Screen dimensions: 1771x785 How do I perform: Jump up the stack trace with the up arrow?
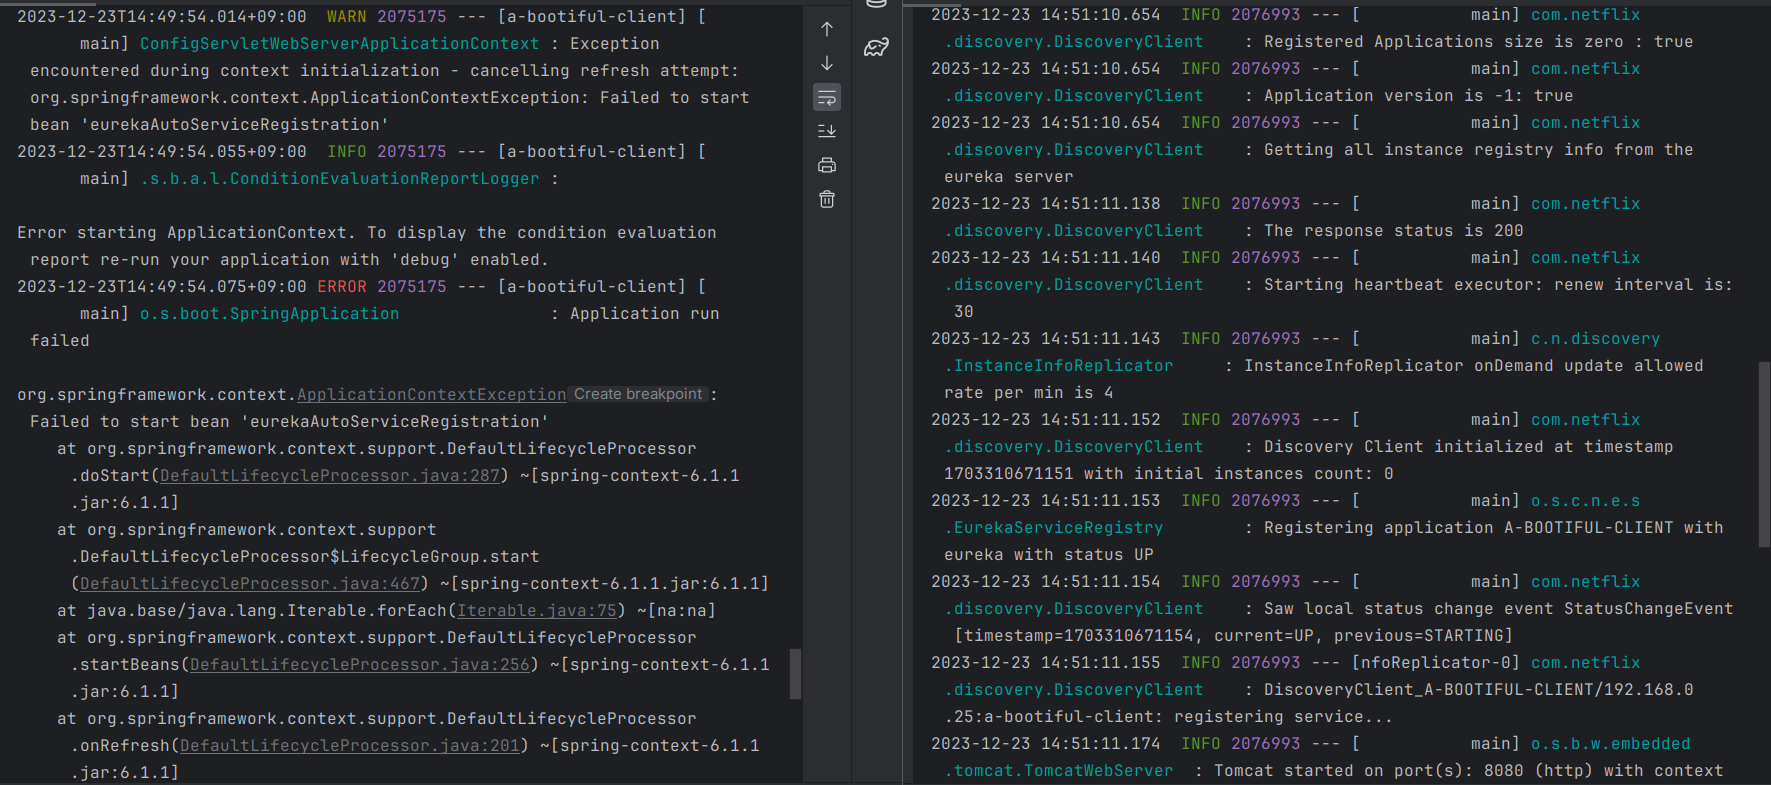pyautogui.click(x=827, y=29)
